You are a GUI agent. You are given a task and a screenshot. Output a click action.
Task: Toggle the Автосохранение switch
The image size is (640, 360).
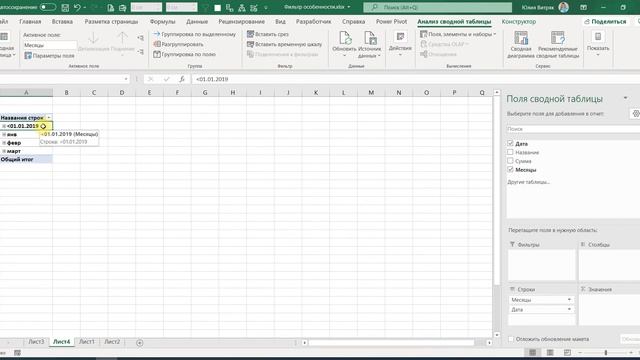[x=48, y=7]
